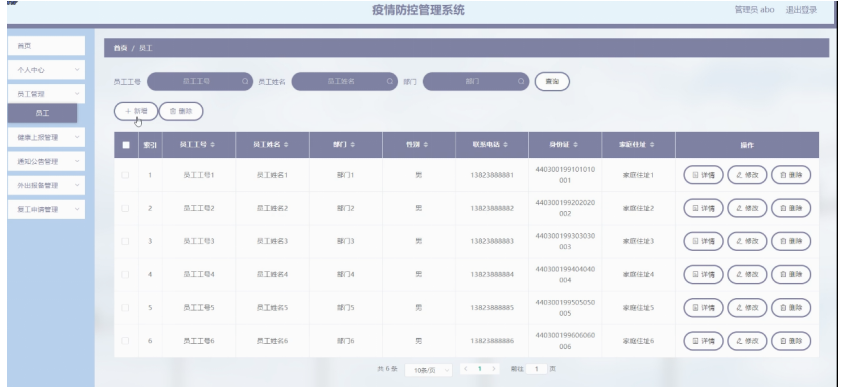The image size is (849, 389).
Task: Click the 家庭住址5 cell
Action: coord(638,308)
